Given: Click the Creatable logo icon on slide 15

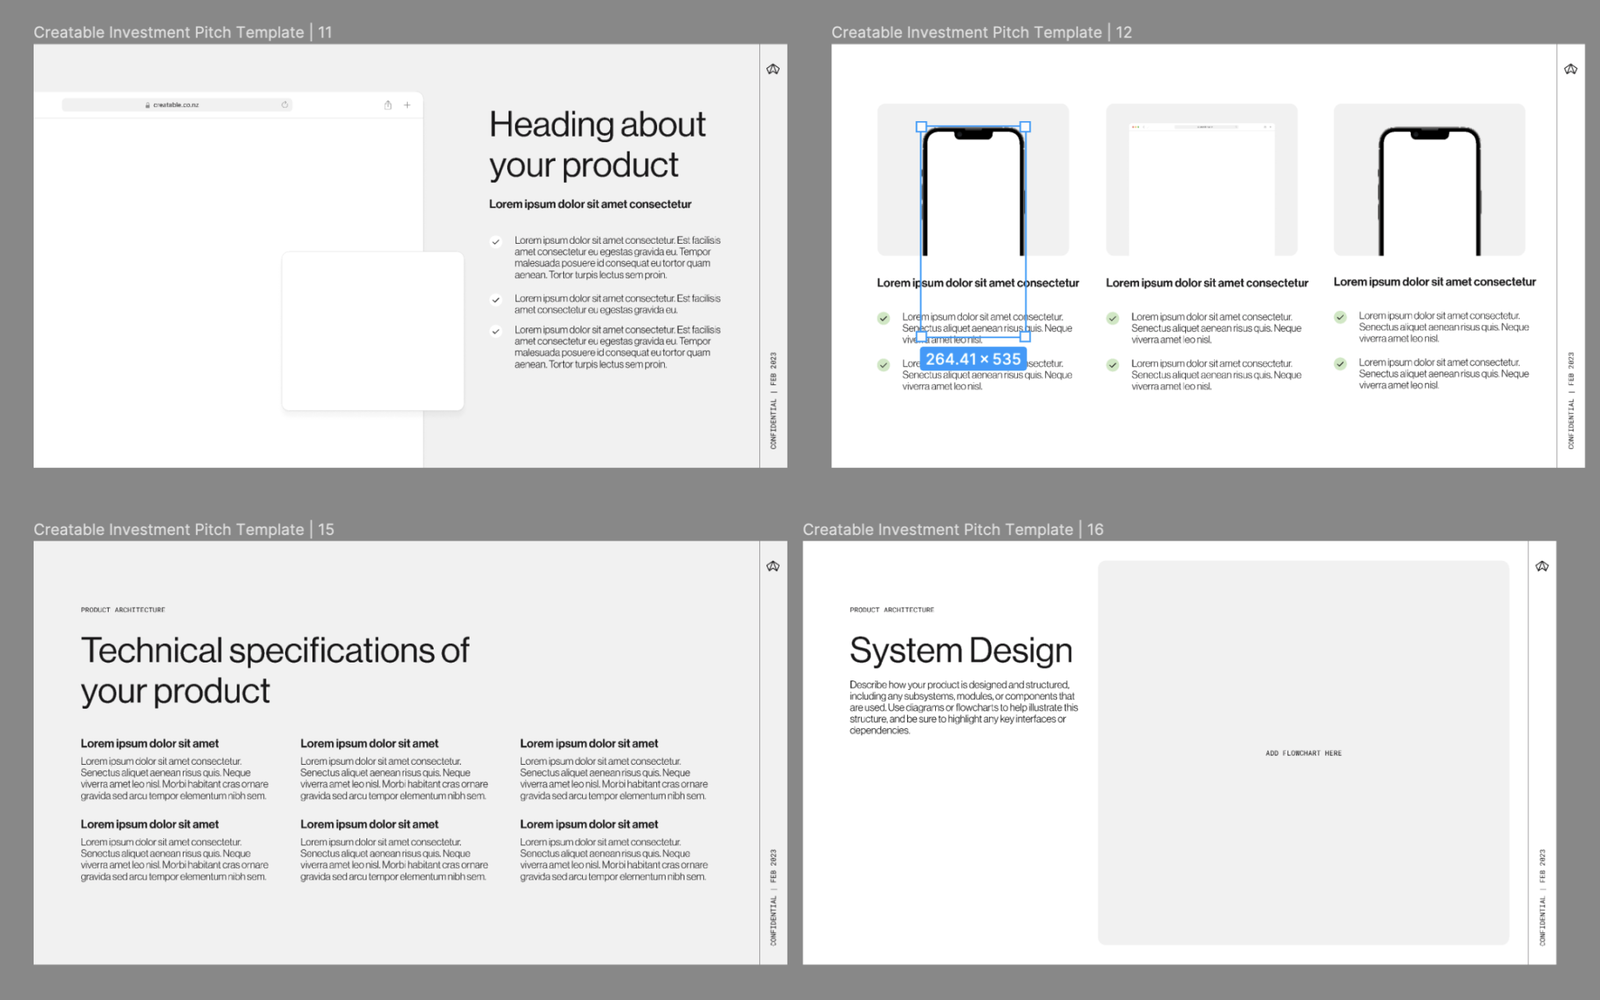Looking at the screenshot, I should coord(773,566).
